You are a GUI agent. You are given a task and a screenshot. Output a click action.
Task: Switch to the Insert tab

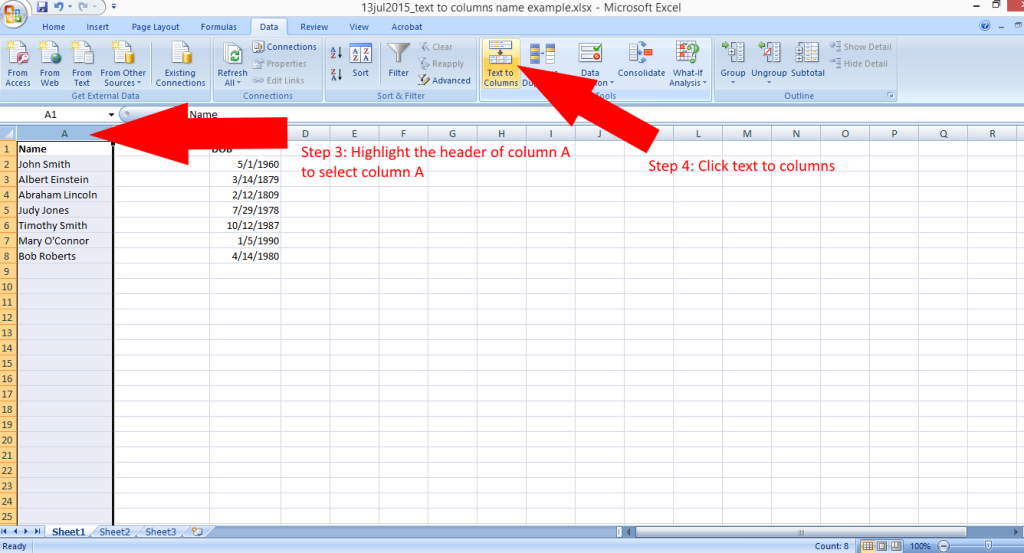pos(97,27)
